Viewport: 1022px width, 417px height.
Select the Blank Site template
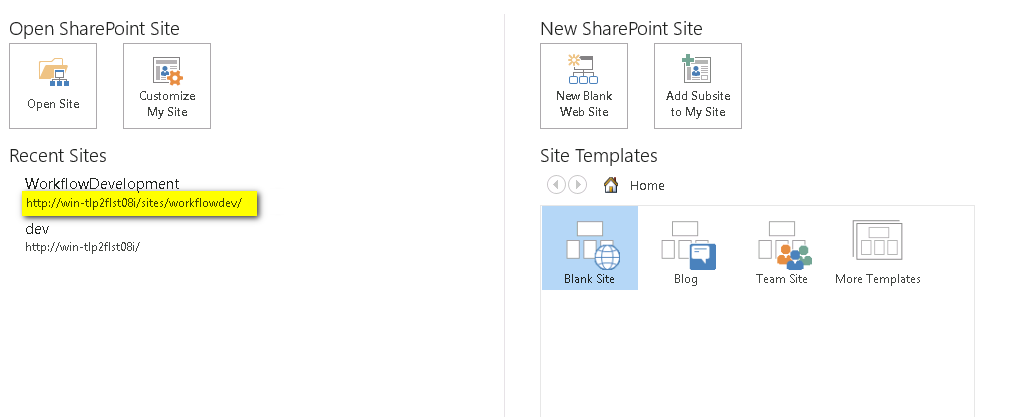590,248
